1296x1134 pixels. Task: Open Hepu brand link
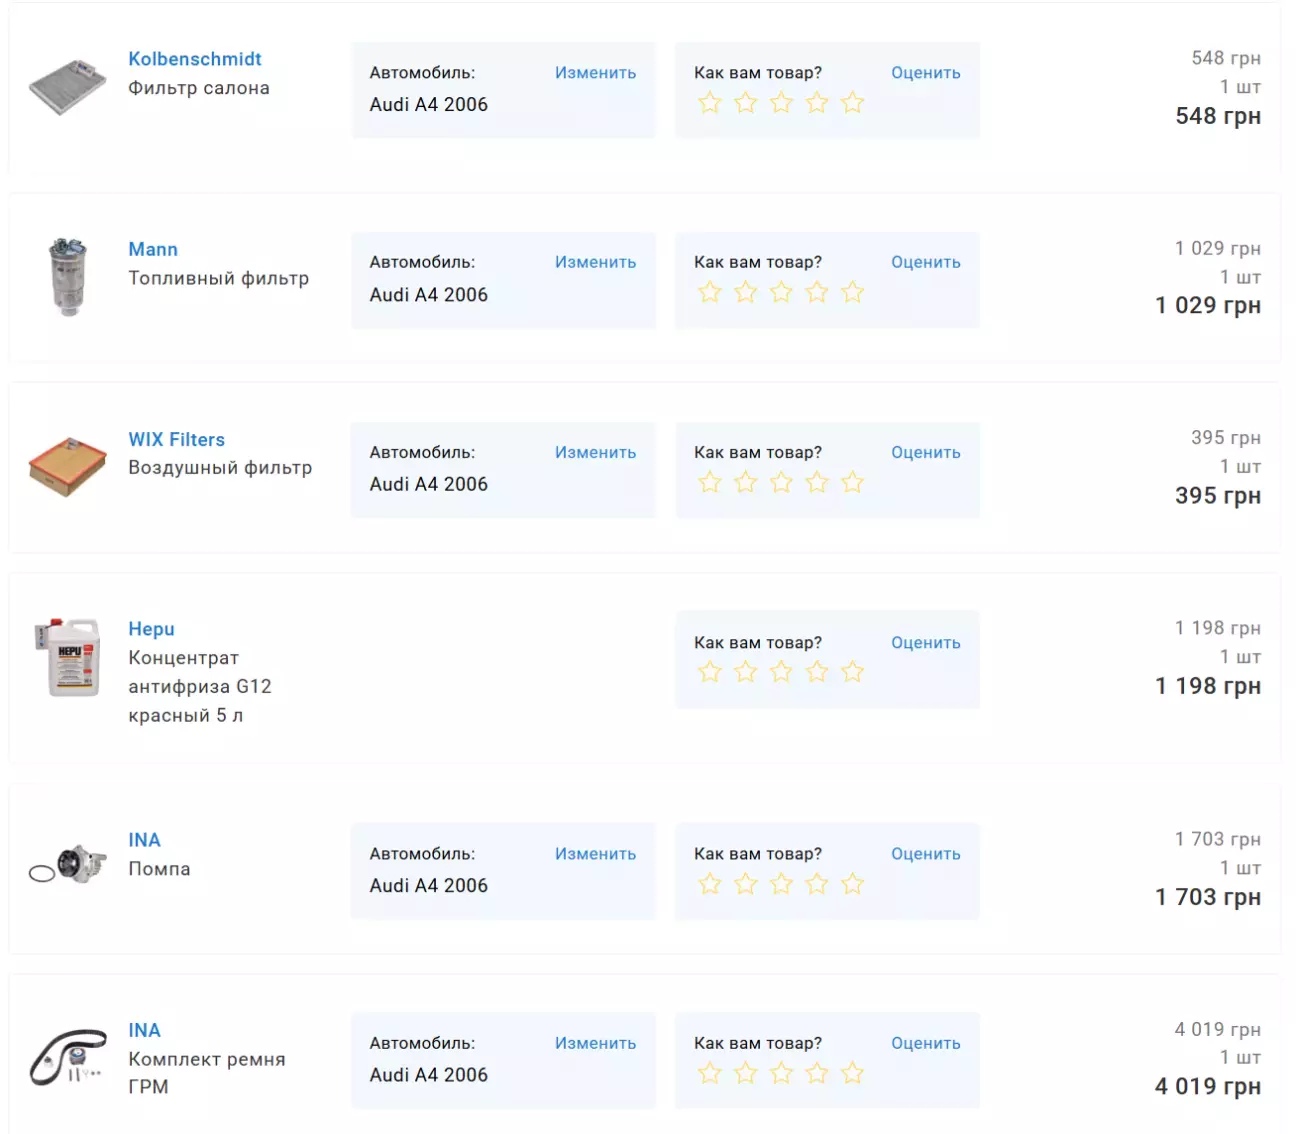point(151,629)
